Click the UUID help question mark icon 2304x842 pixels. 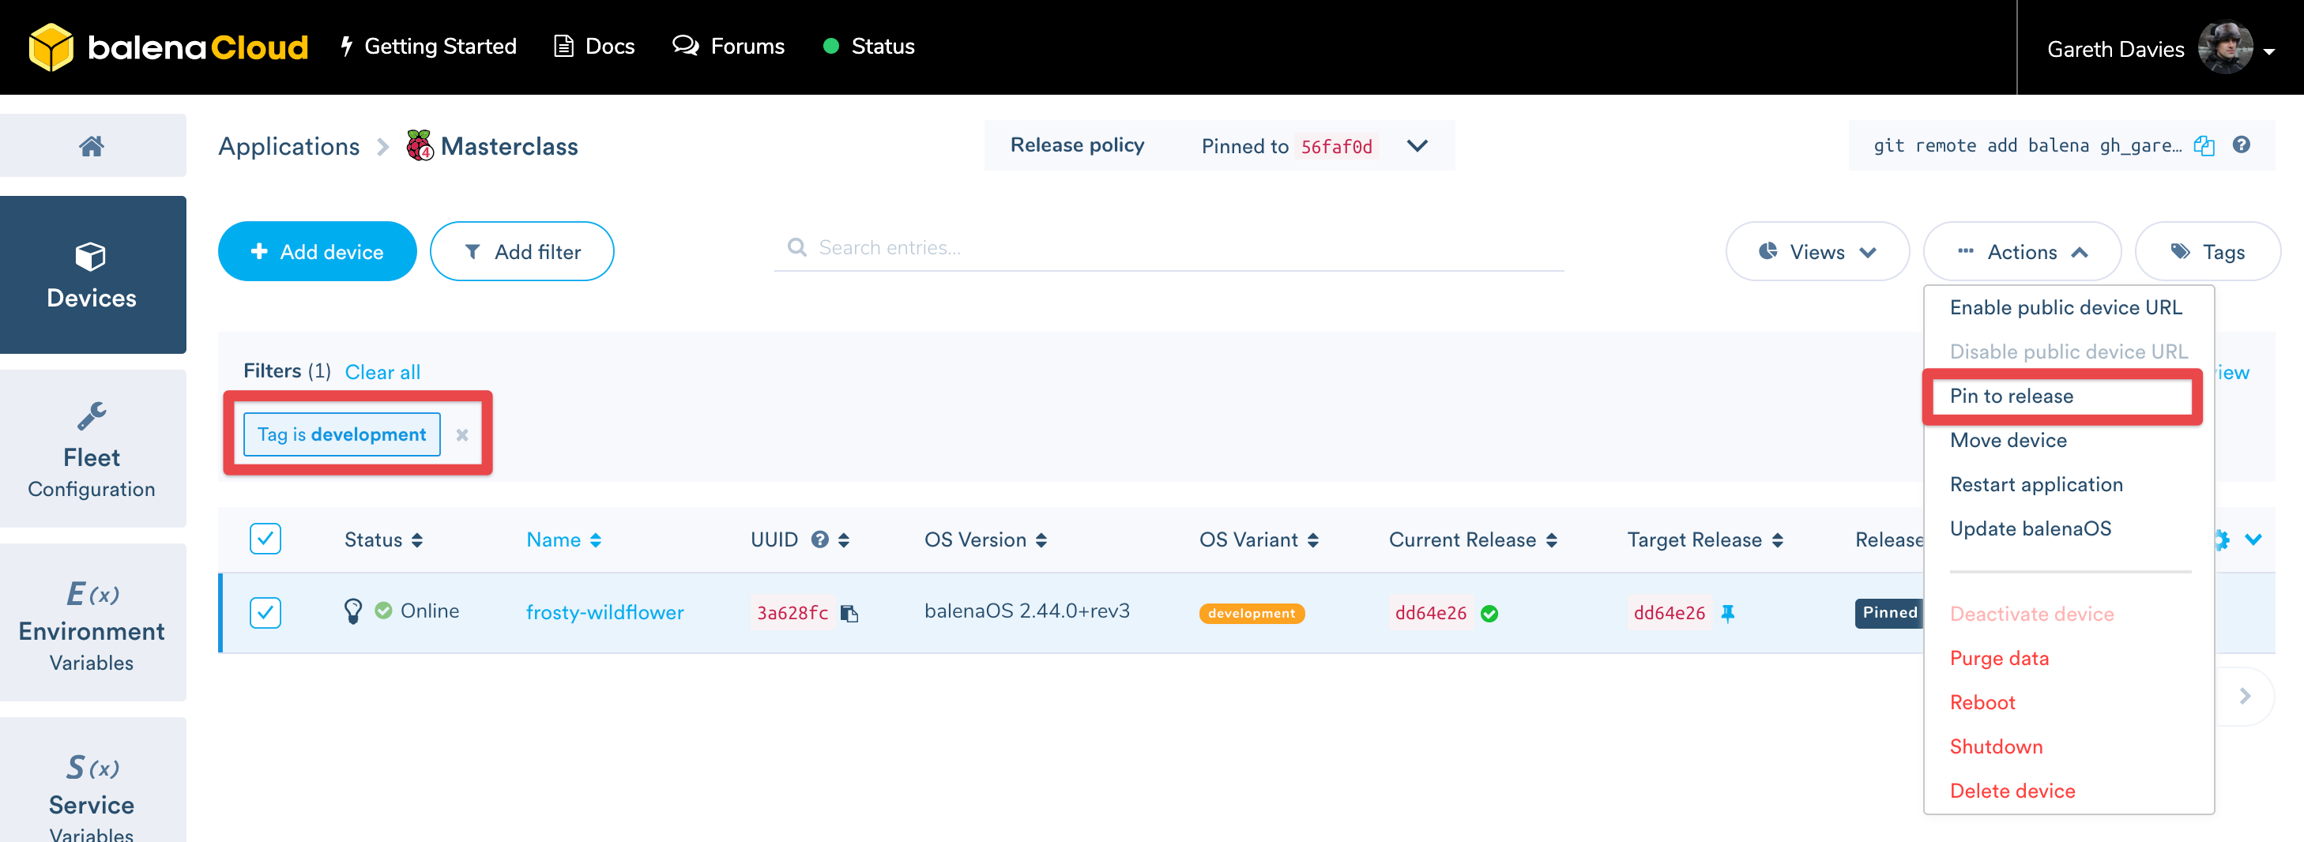(x=819, y=540)
